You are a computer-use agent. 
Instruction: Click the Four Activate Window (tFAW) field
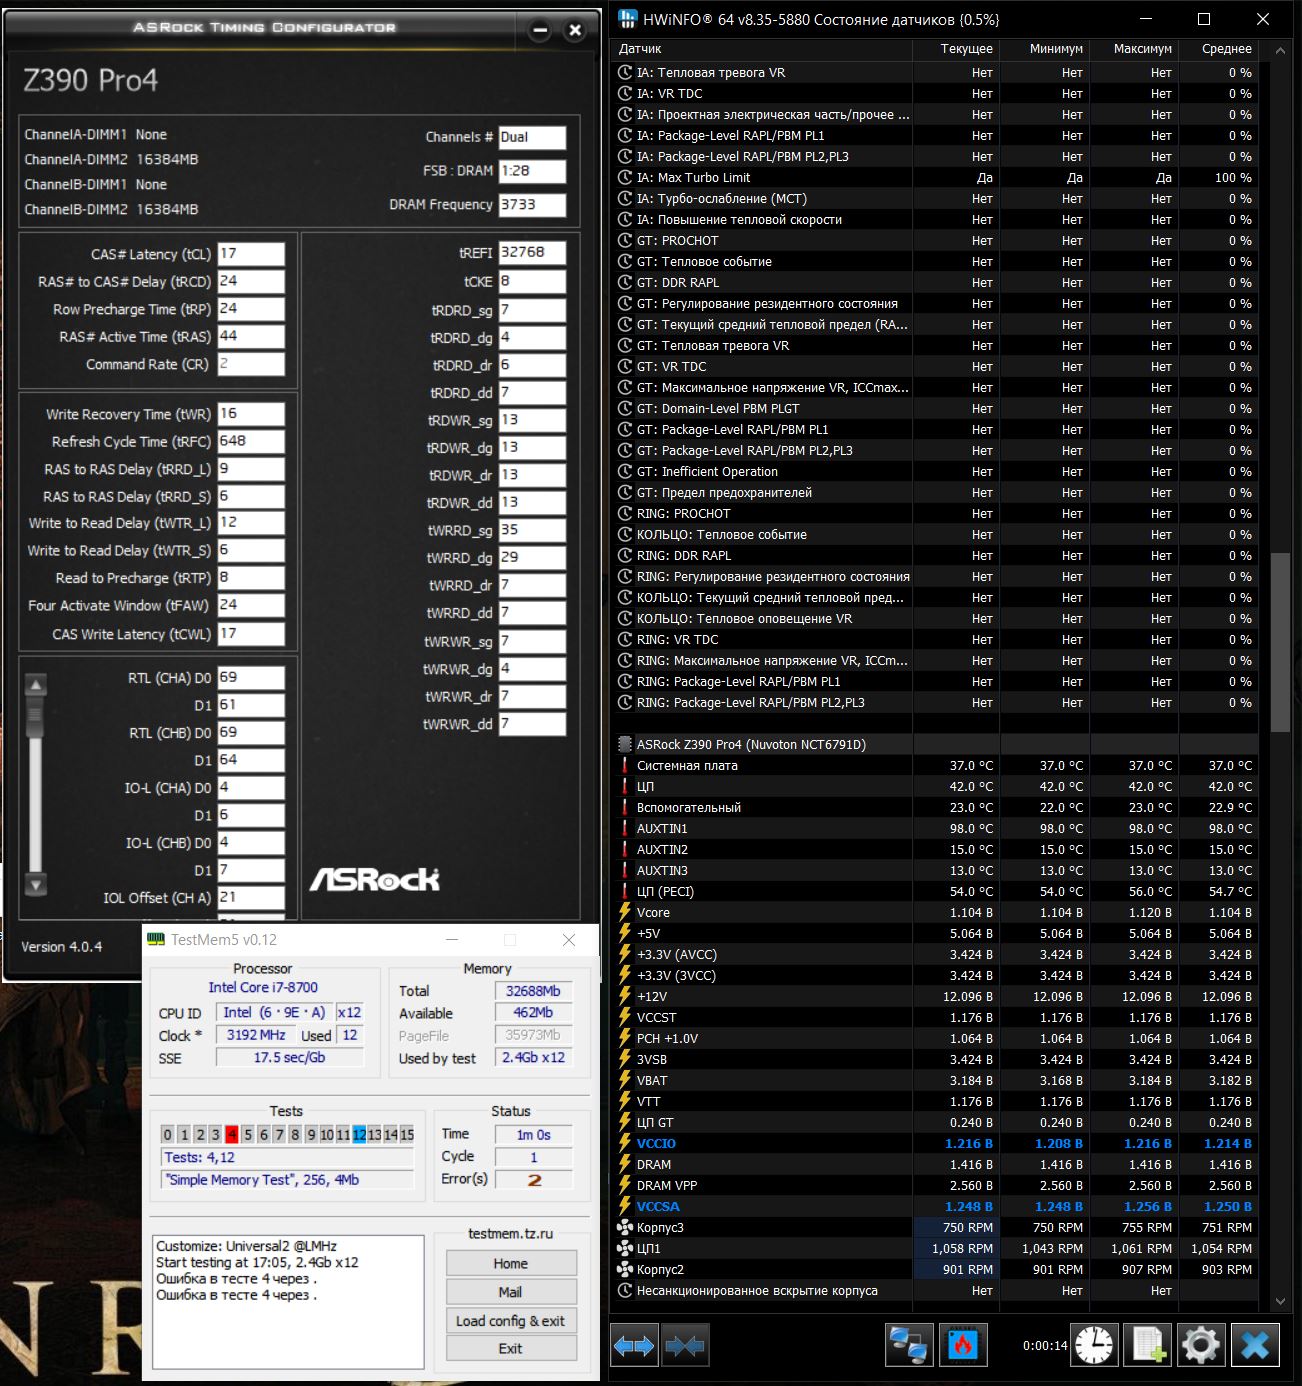tap(251, 605)
